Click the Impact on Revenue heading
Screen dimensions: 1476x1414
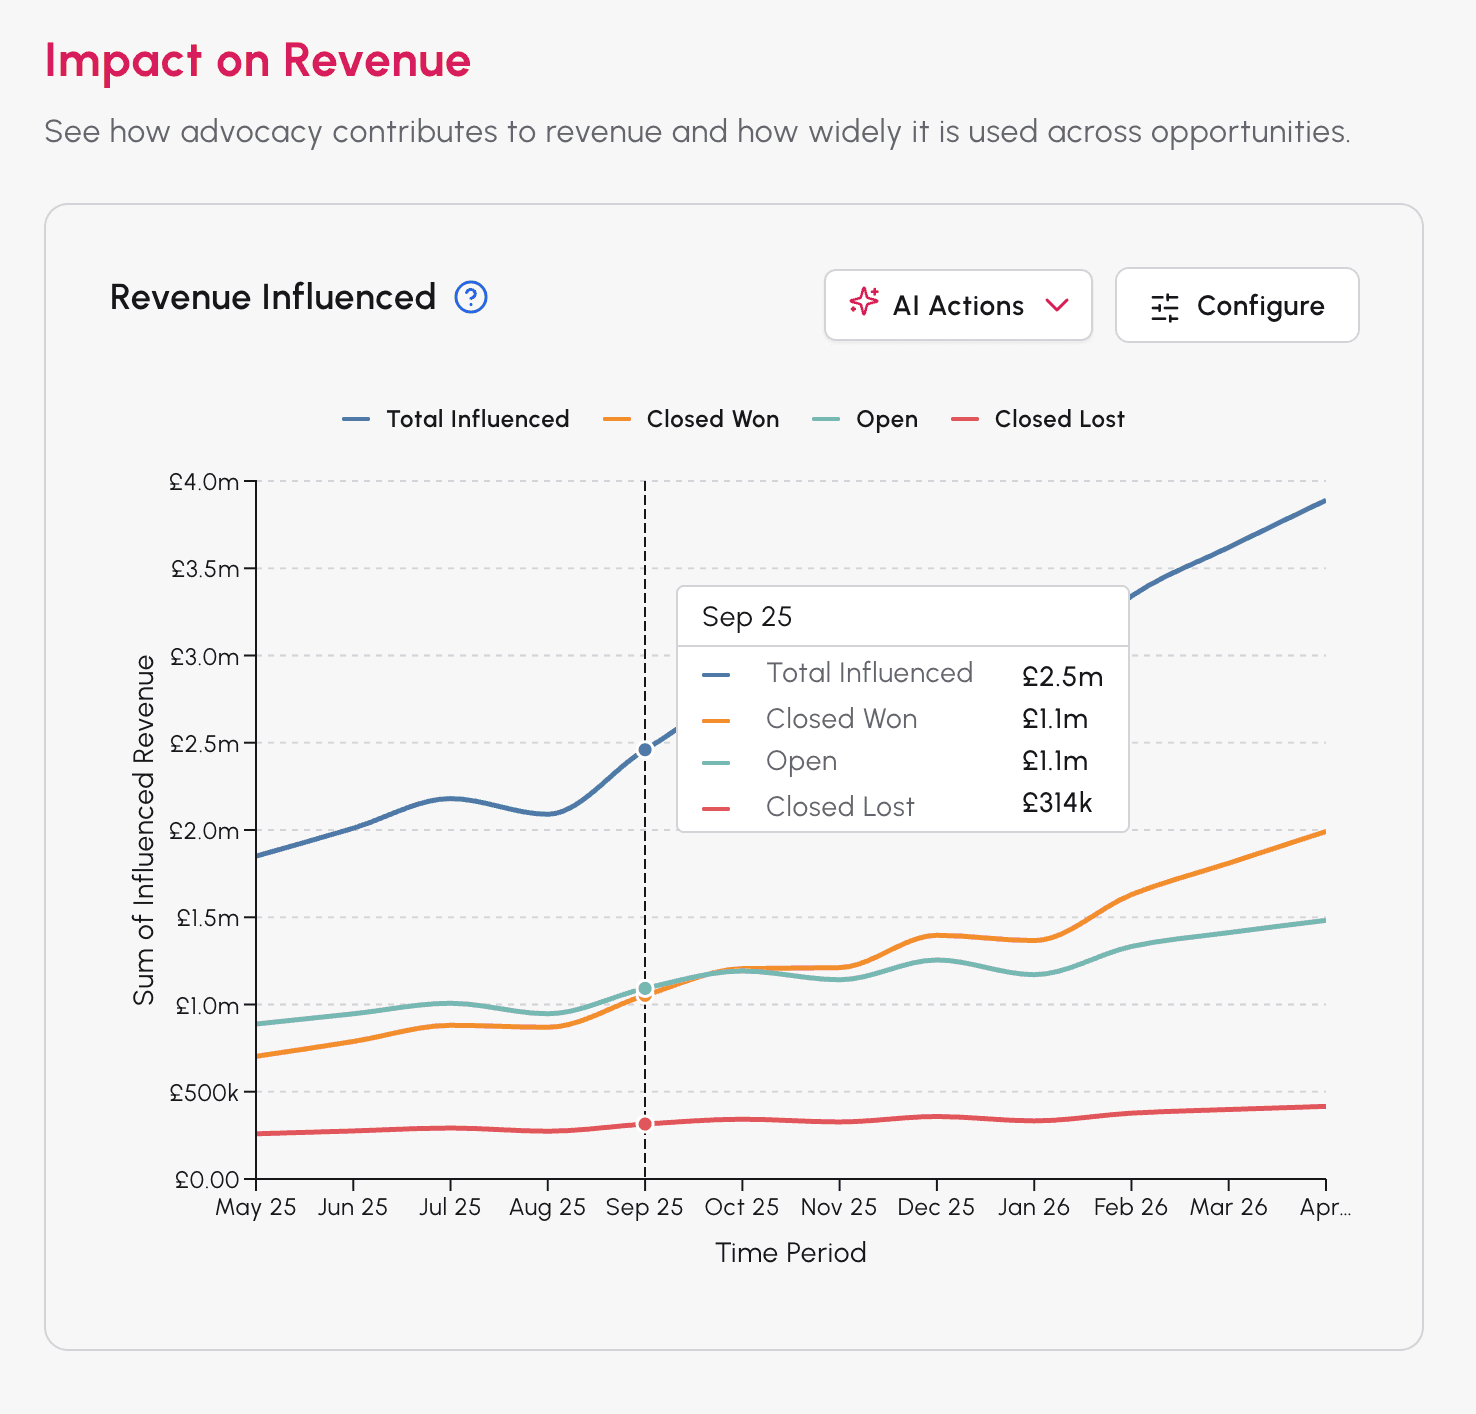258,61
